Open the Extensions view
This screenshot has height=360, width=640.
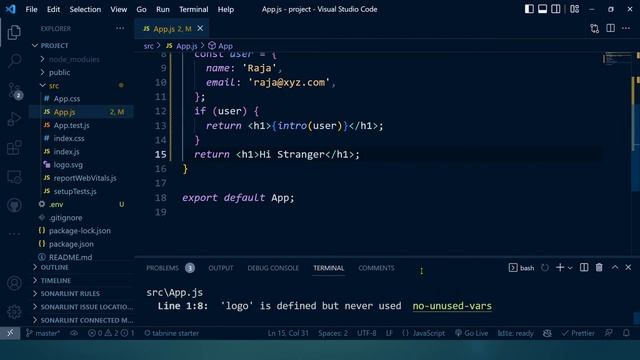[x=14, y=148]
